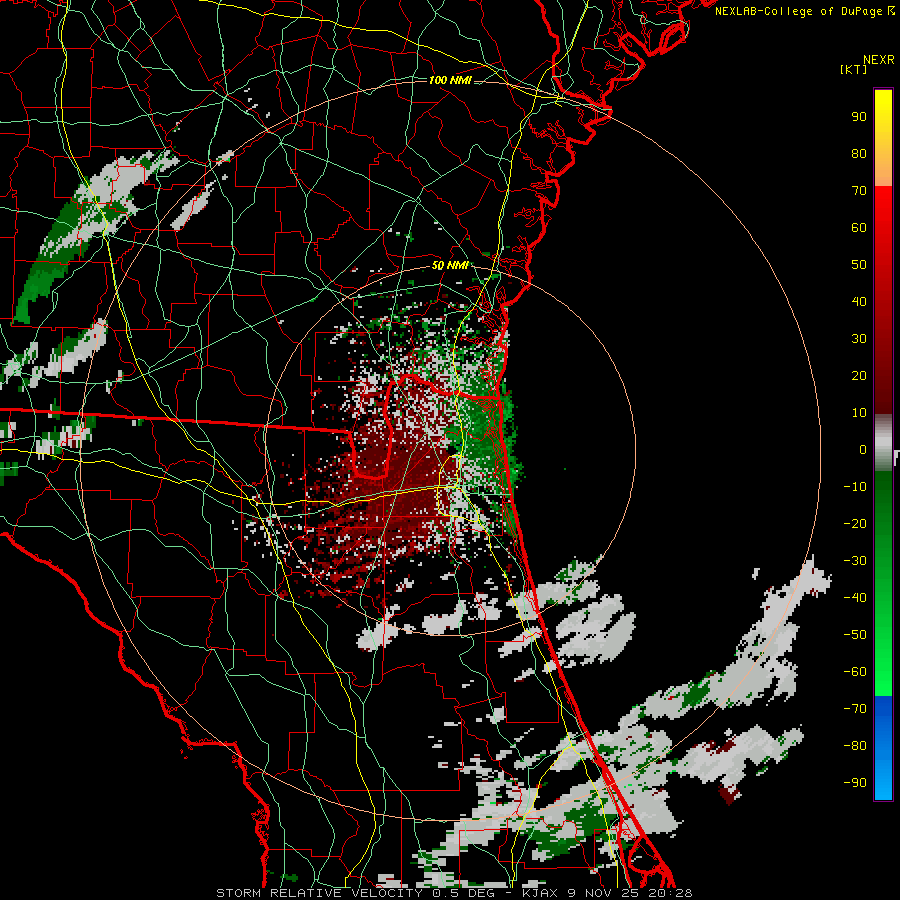
Task: Click the -70 value on the velocity scale
Action: point(855,709)
